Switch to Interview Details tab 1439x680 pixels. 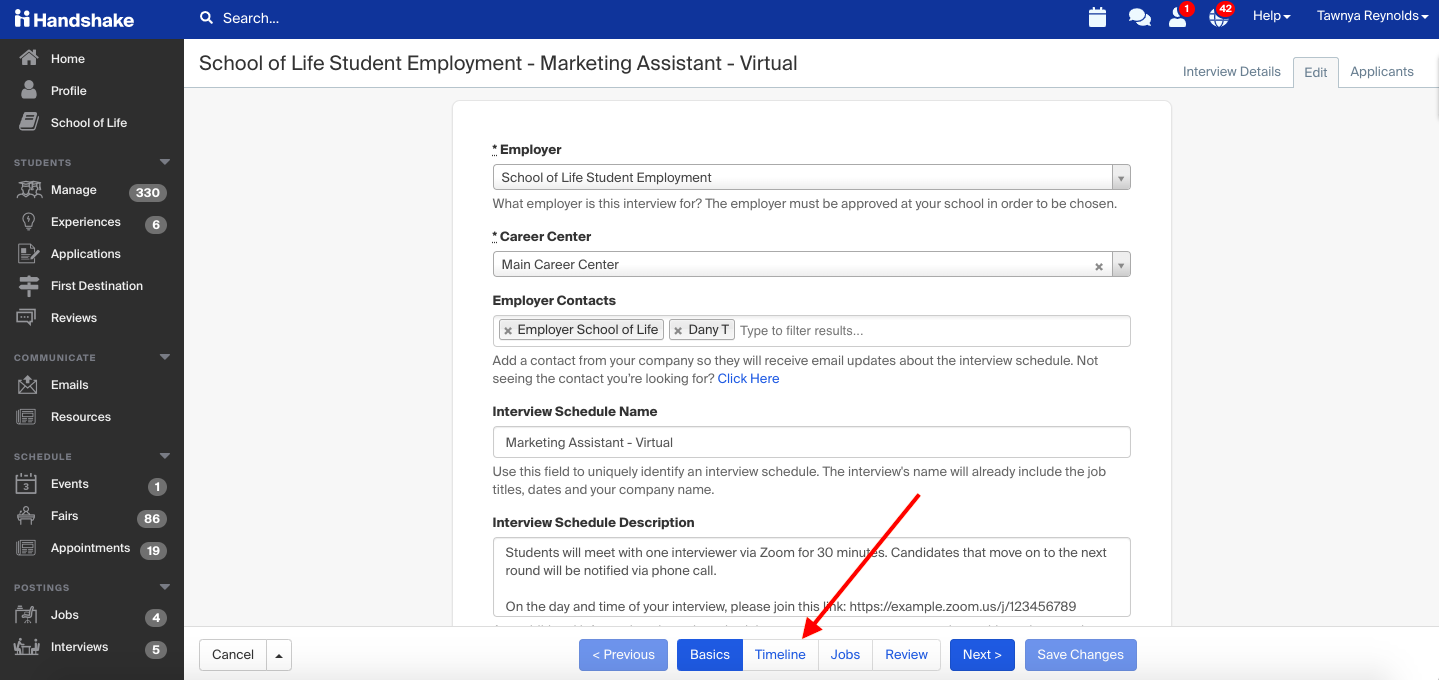(x=1231, y=72)
